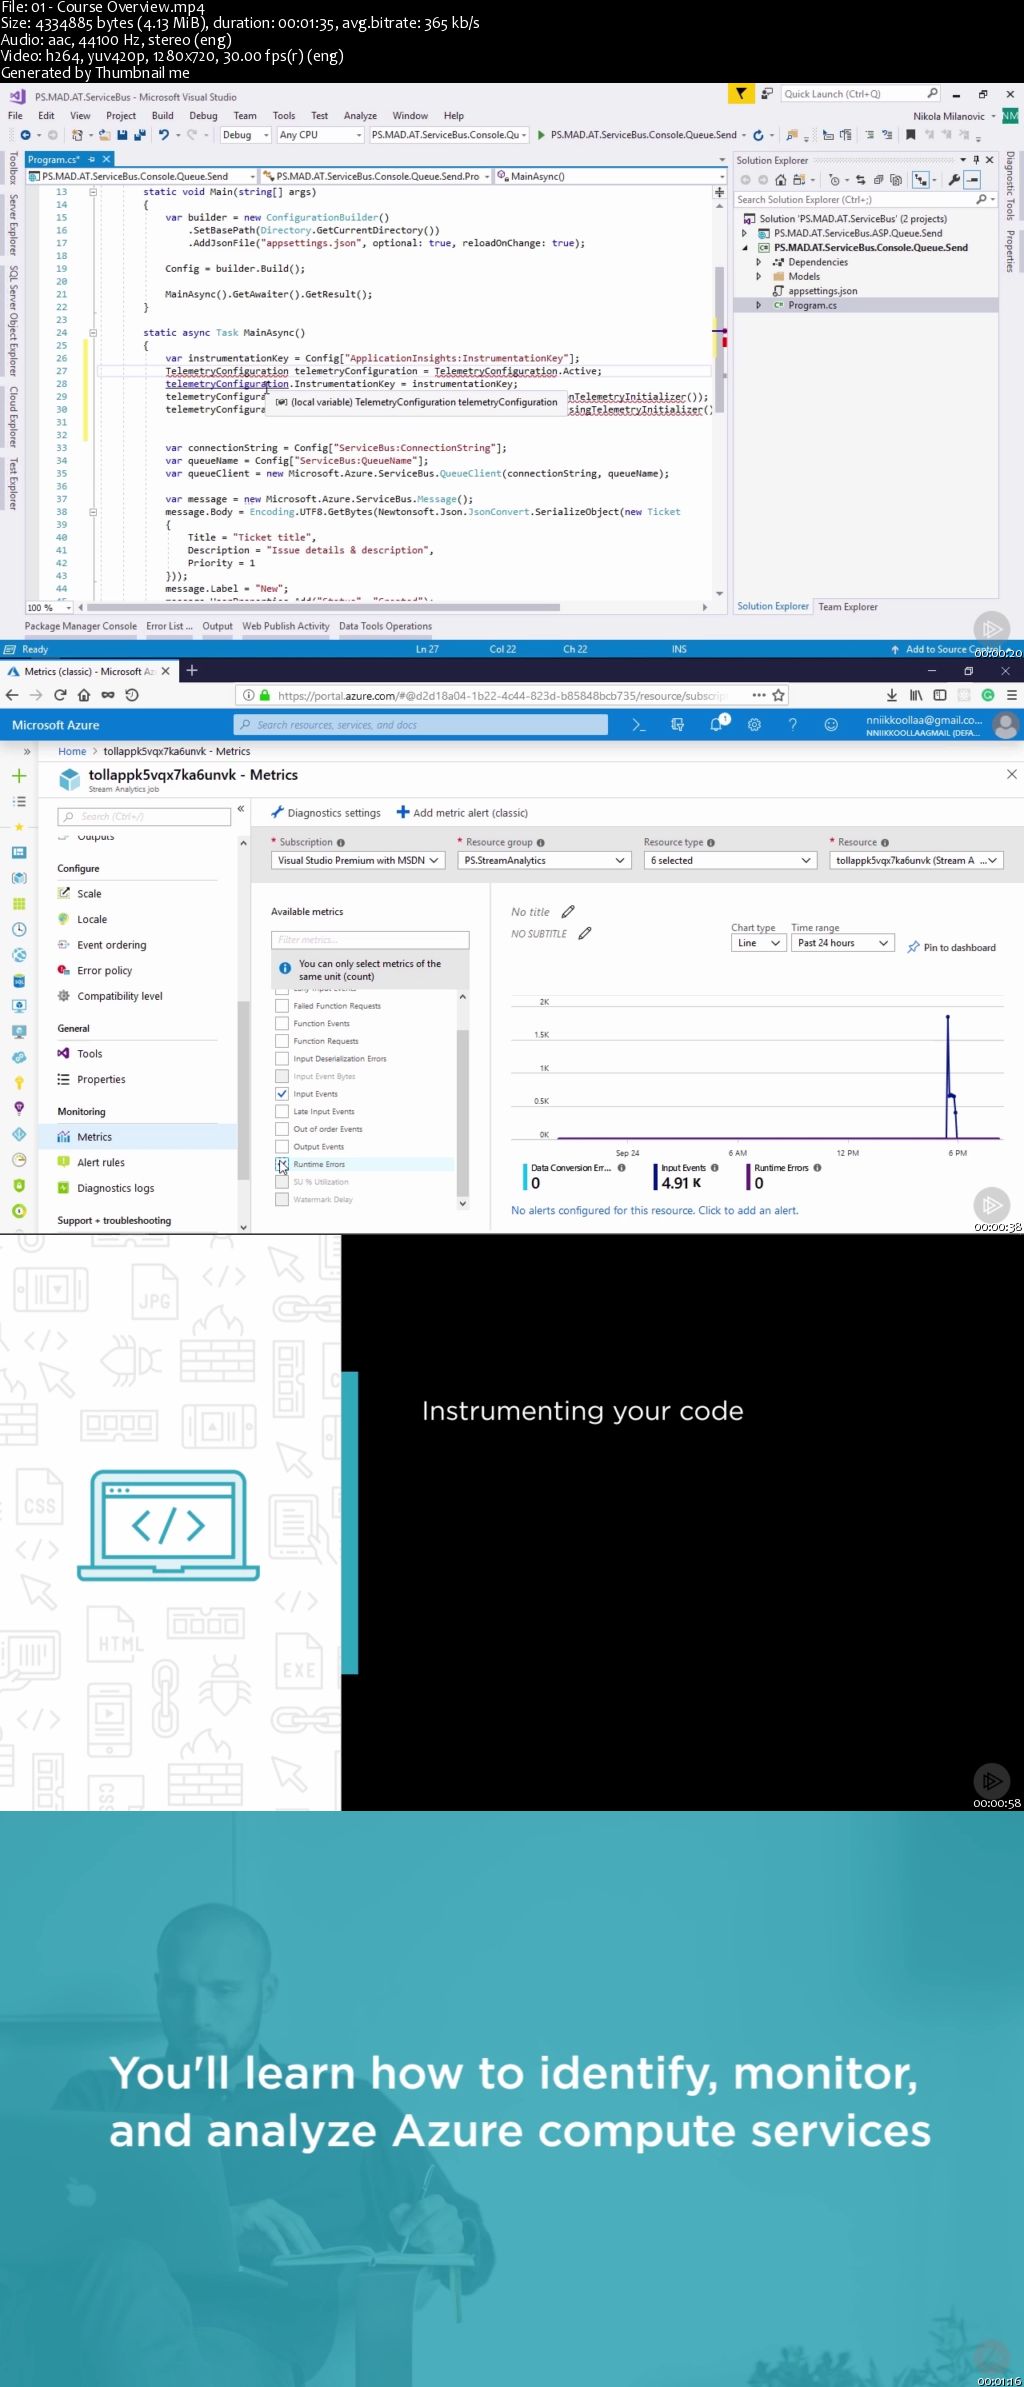Click the Azure feedback smiley icon
The width and height of the screenshot is (1024, 2387).
click(x=831, y=725)
